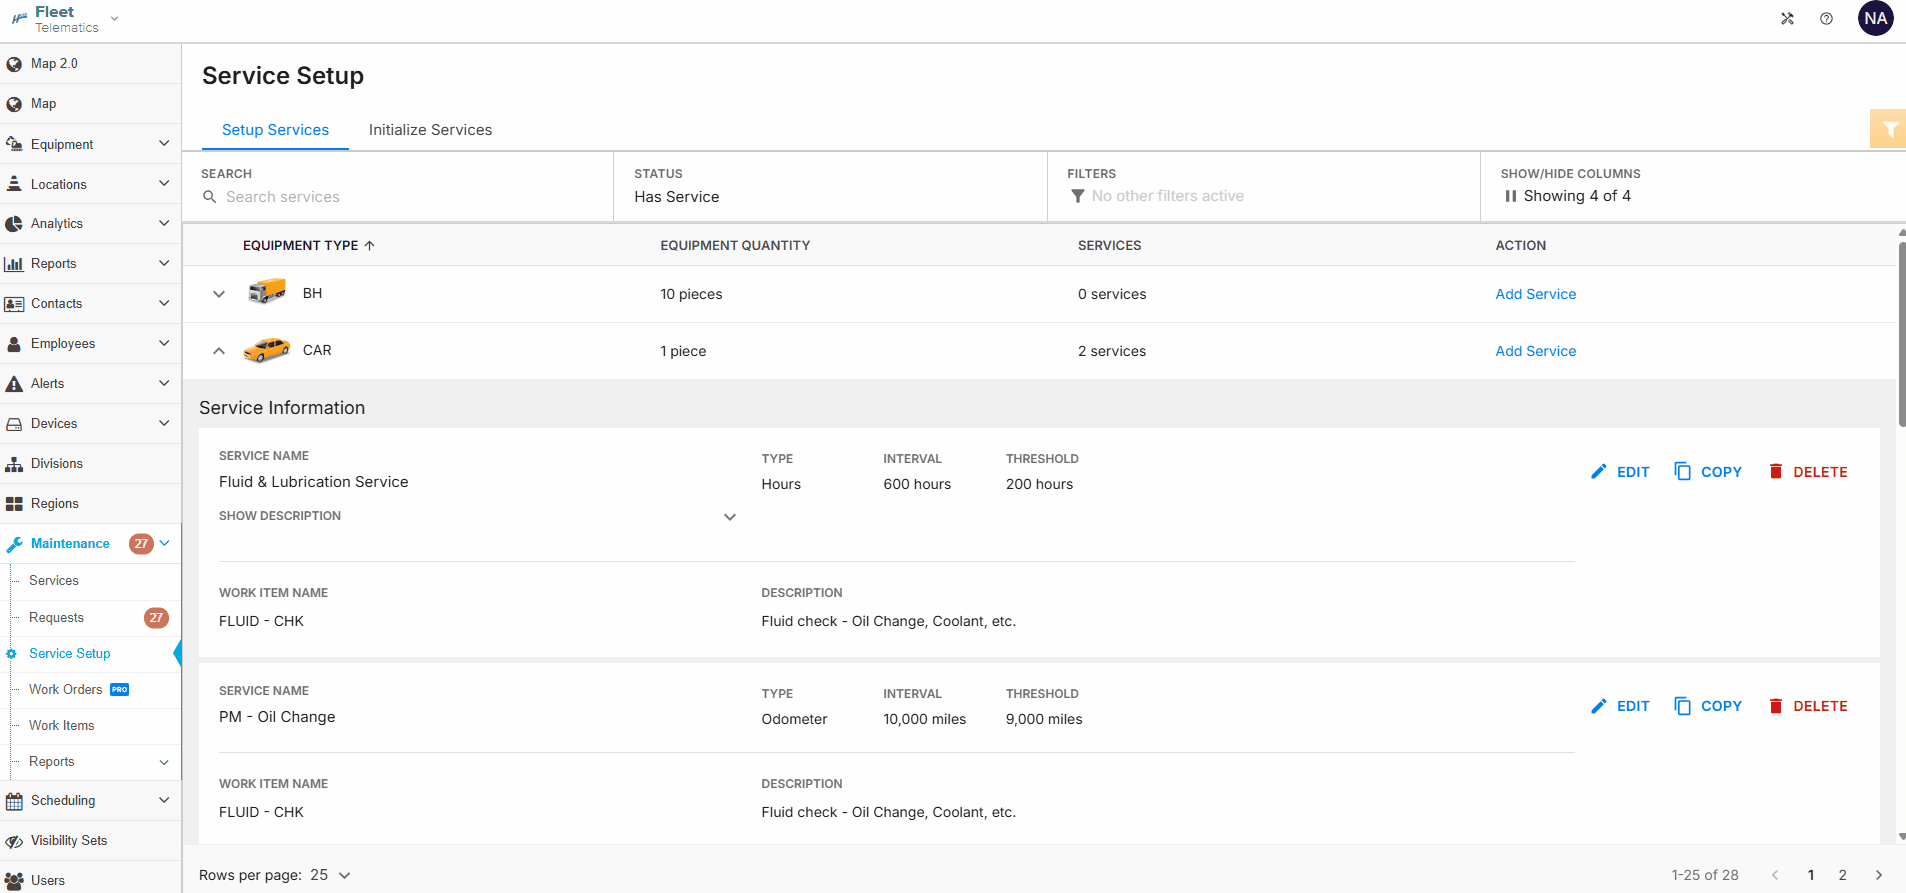The image size is (1906, 893).
Task: Sort by Equipment Type column header
Action: (x=309, y=245)
